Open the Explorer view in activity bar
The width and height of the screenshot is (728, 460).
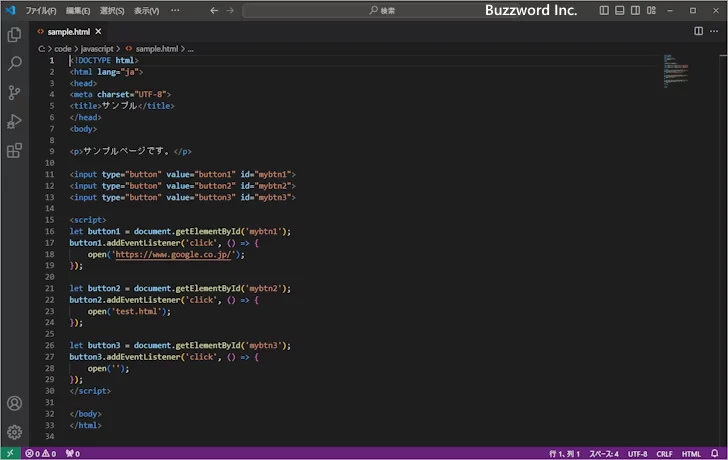pos(14,34)
